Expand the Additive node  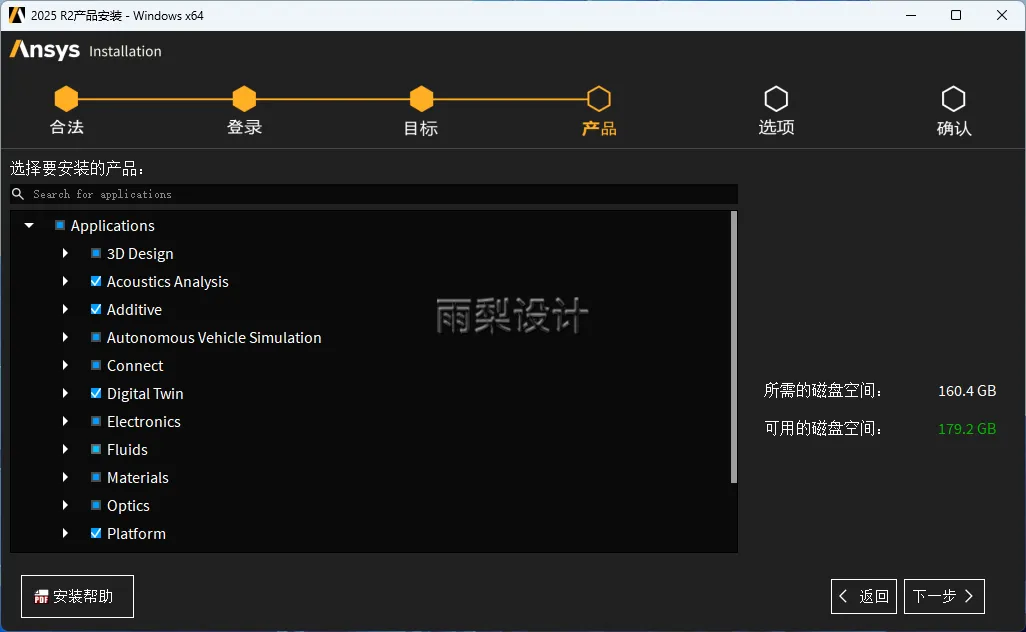pos(65,309)
